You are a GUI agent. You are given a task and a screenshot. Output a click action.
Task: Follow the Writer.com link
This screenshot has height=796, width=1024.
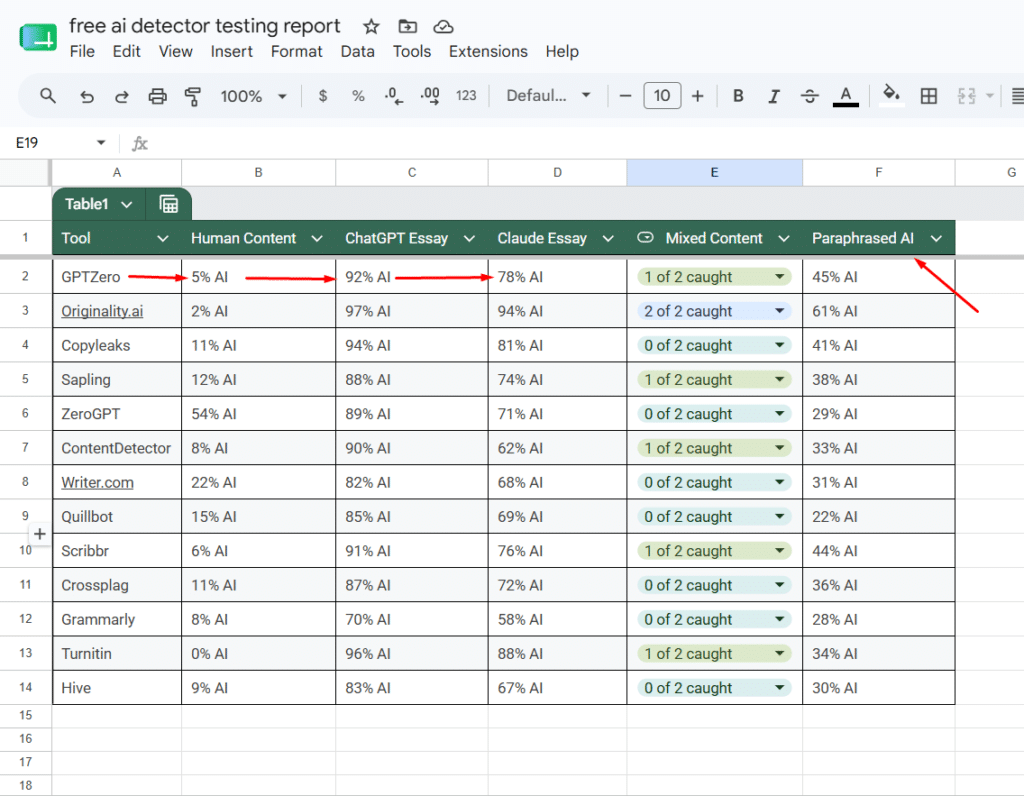pos(97,483)
